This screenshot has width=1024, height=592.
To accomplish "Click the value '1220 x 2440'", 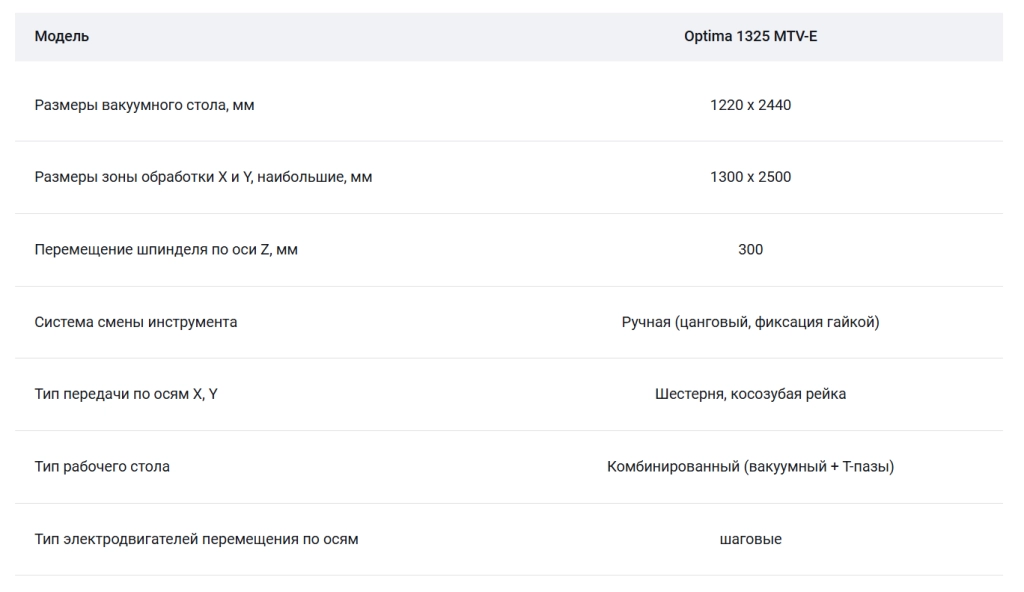I will 750,105.
